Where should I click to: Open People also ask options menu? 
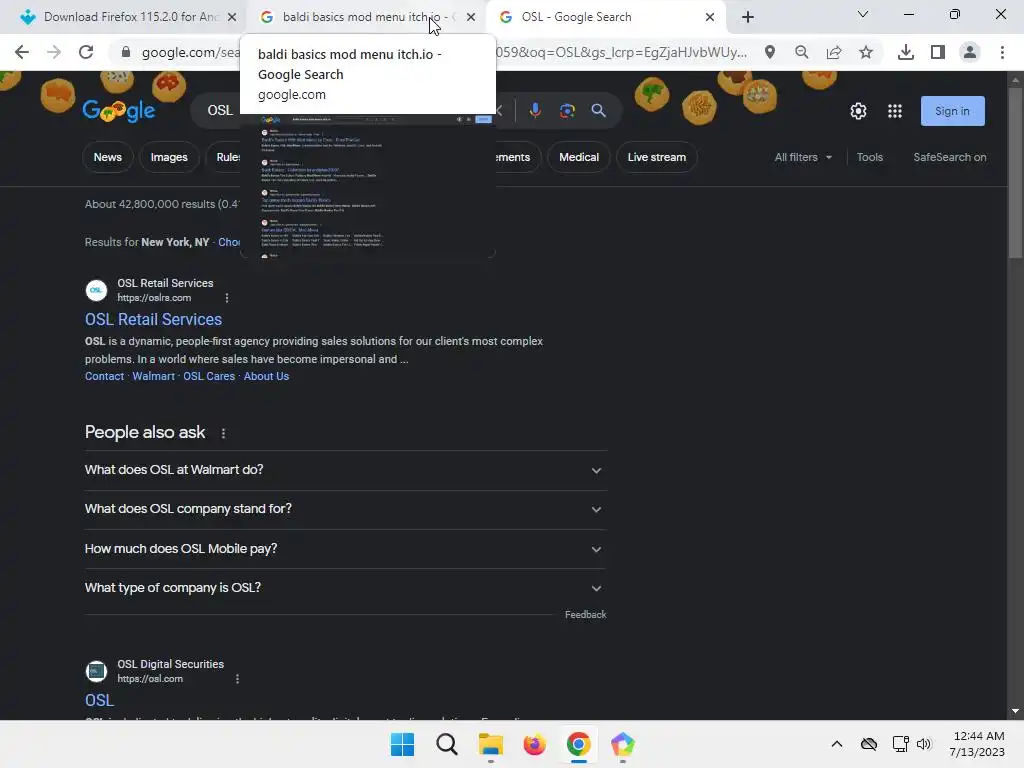(223, 433)
